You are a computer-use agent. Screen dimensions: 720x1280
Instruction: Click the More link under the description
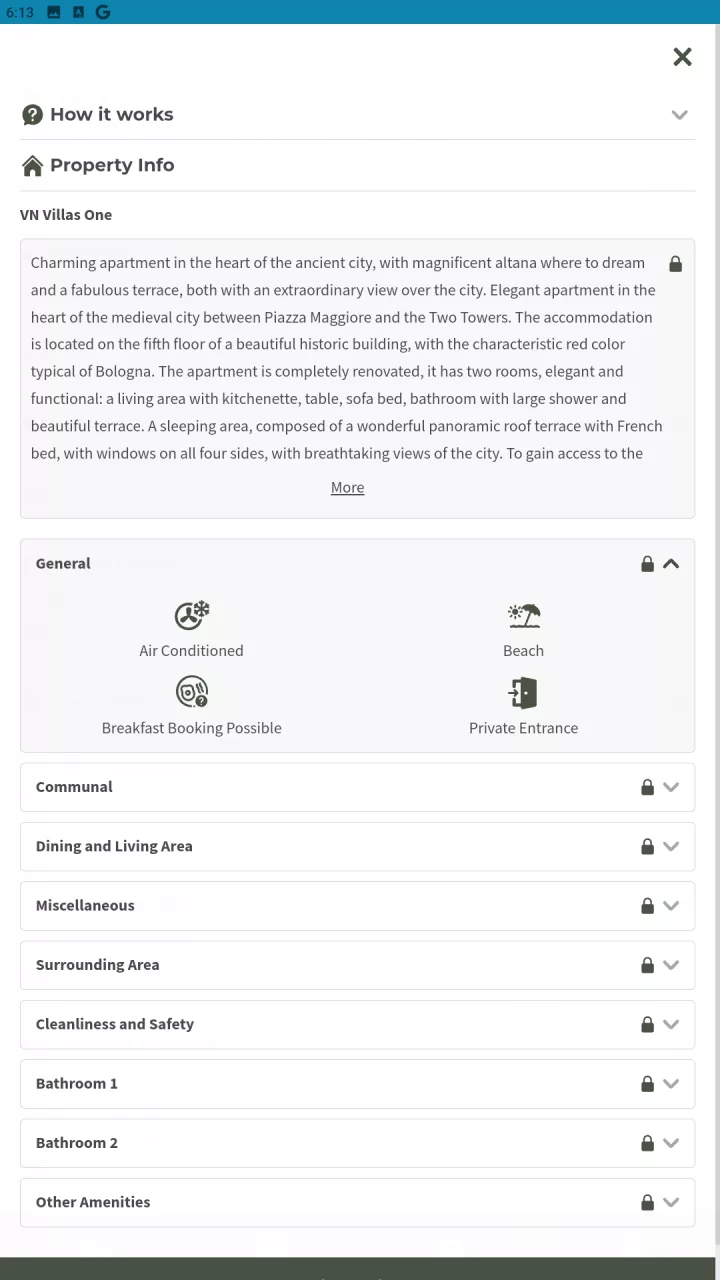tap(347, 488)
